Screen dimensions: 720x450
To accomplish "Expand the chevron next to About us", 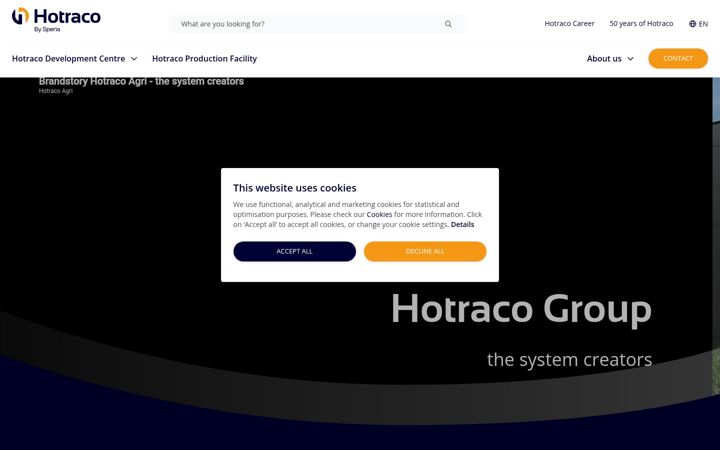I will pos(630,59).
